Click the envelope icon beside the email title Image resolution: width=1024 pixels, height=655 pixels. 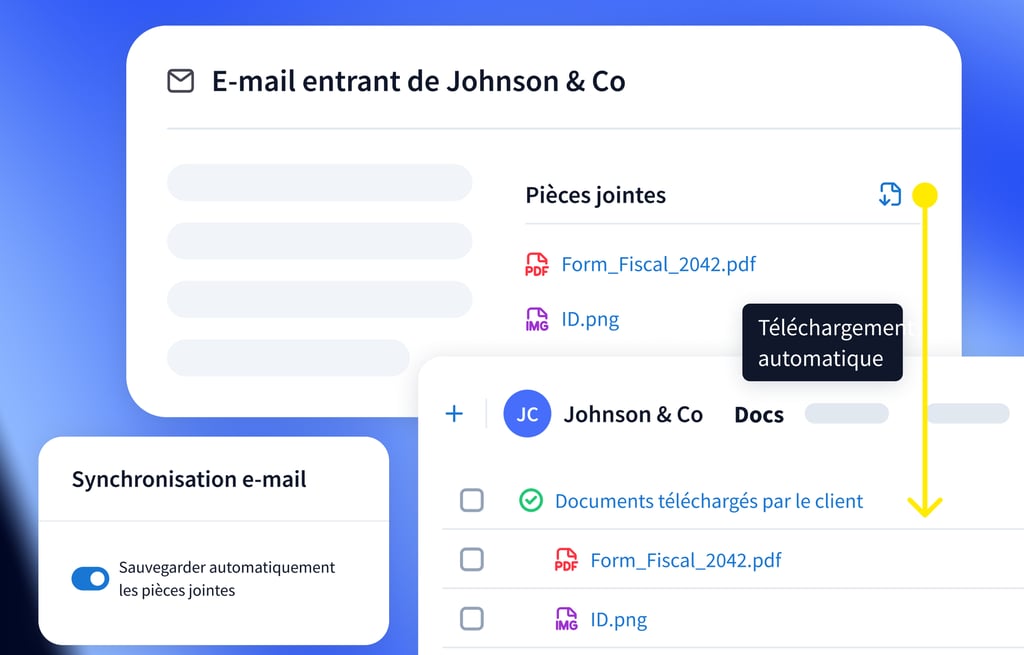[x=180, y=81]
